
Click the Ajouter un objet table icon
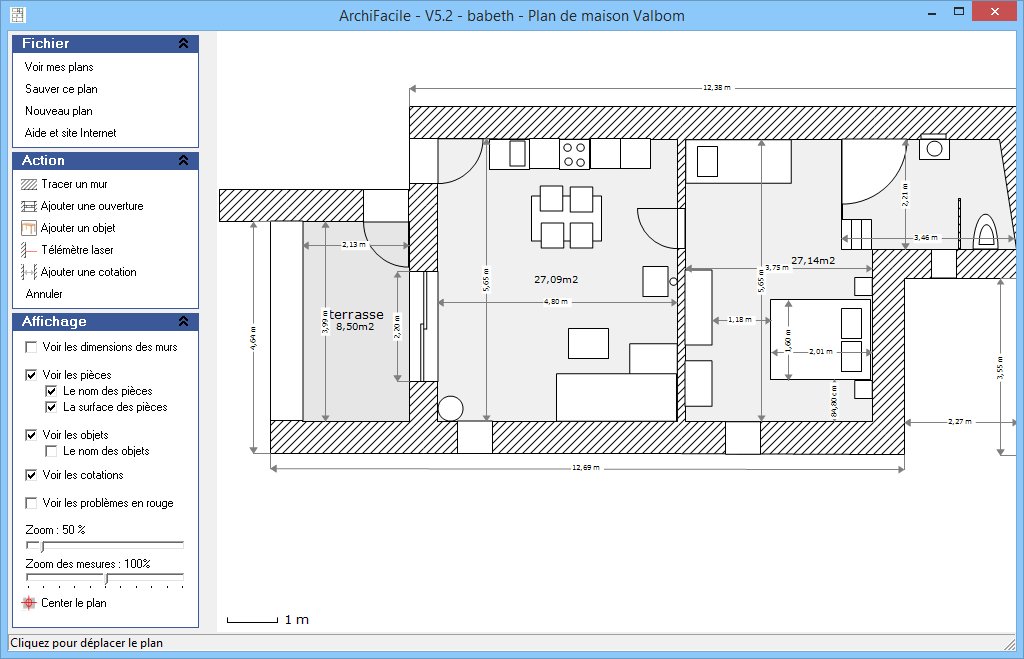29,228
